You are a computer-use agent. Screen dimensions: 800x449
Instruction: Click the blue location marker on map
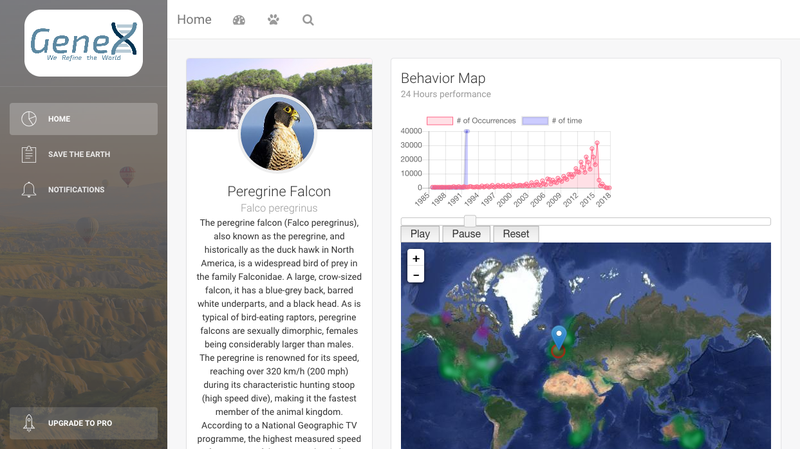click(x=559, y=338)
